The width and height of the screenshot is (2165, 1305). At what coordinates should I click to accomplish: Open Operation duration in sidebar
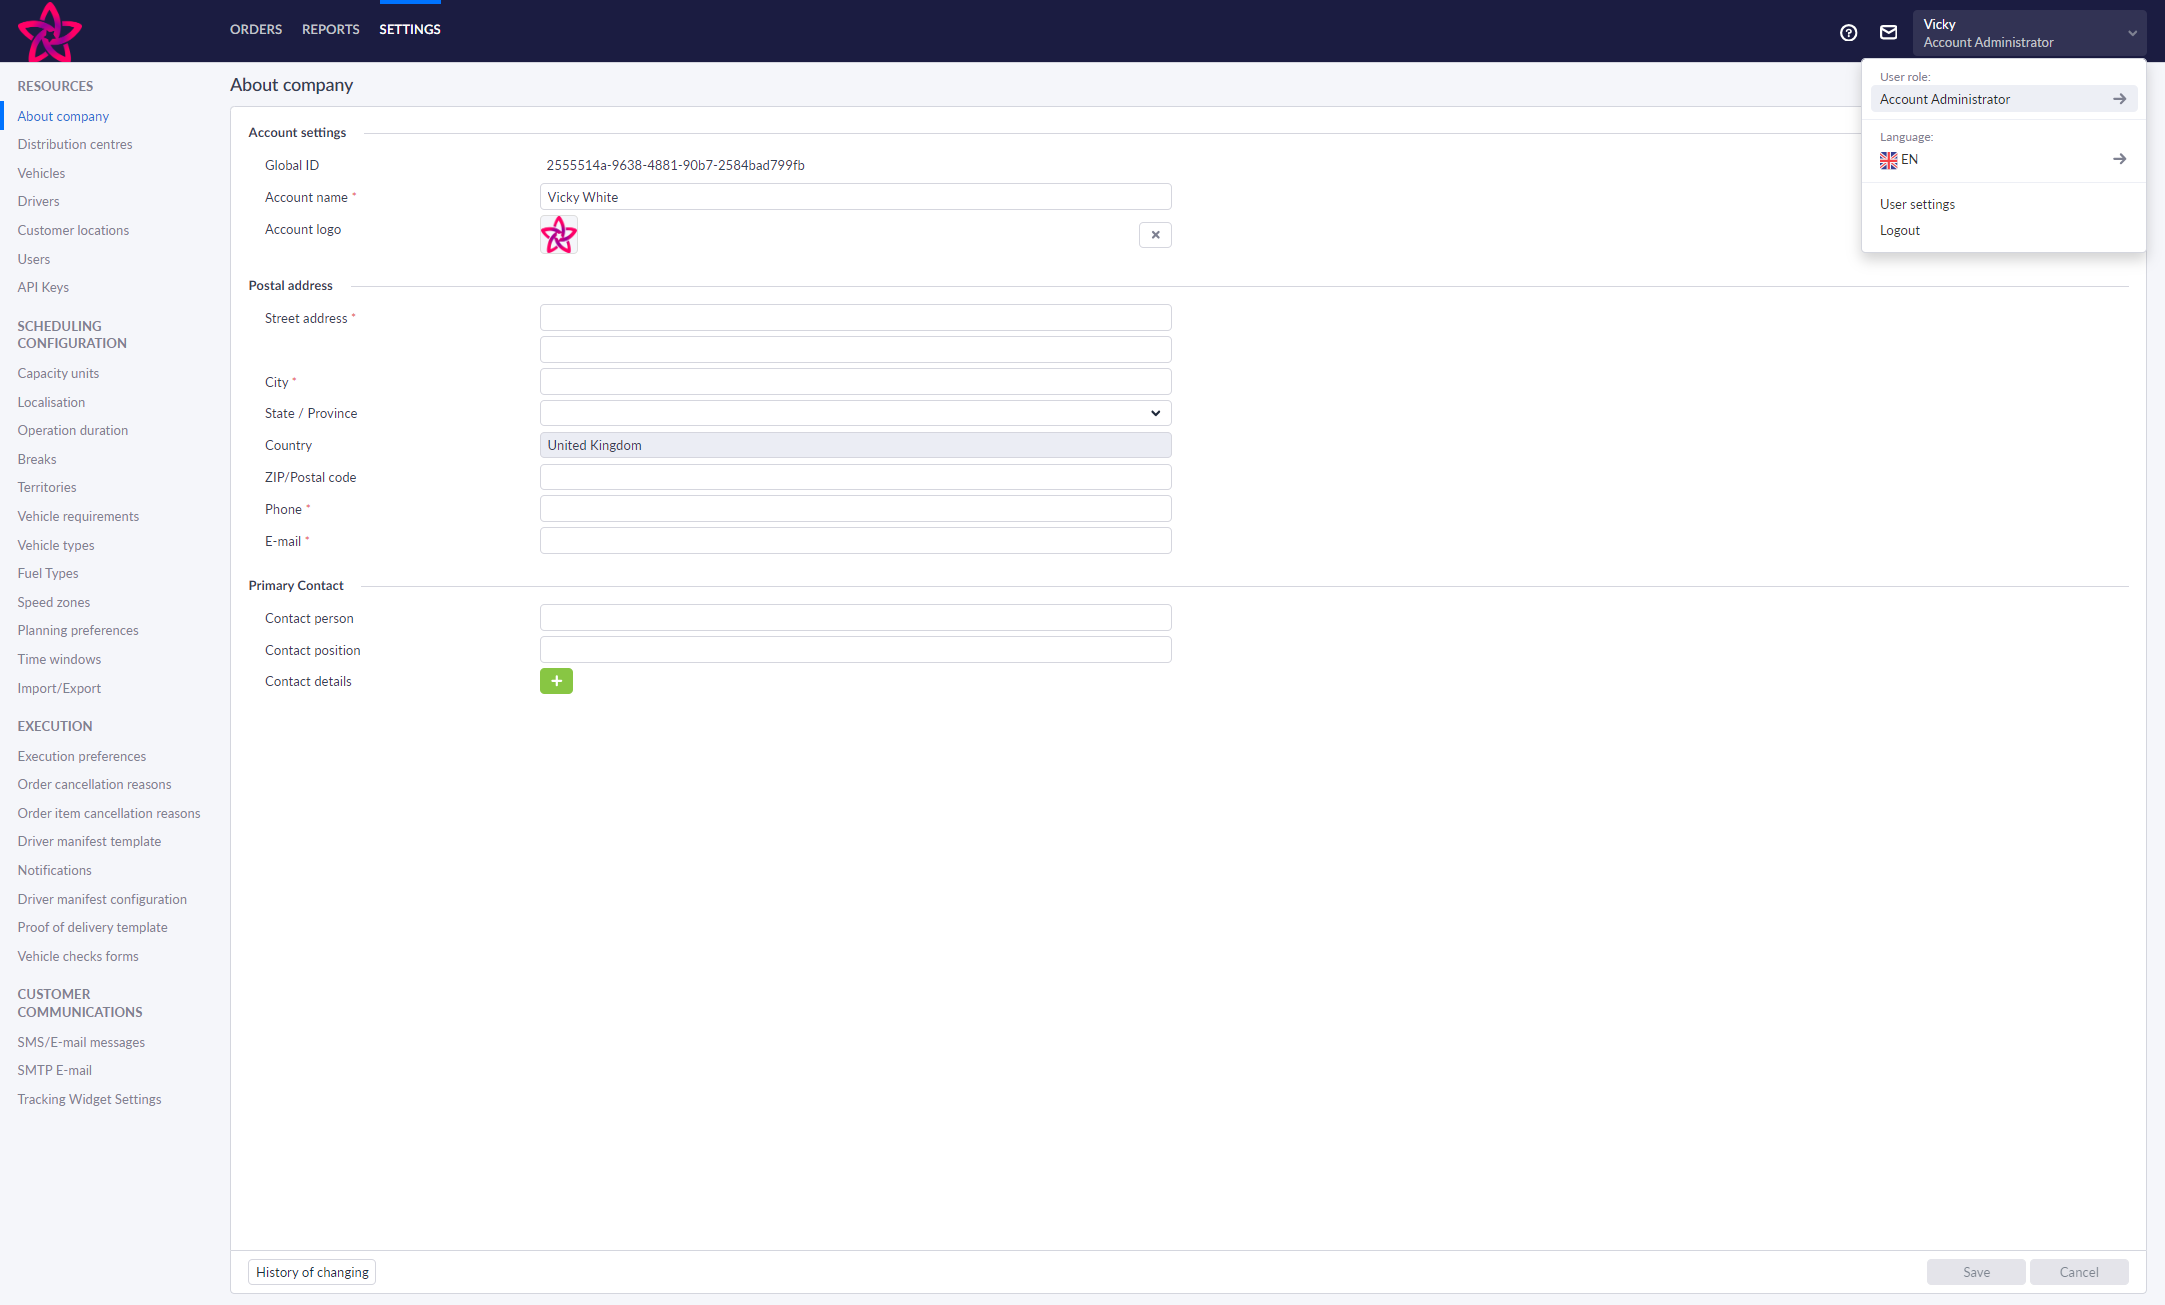point(72,430)
